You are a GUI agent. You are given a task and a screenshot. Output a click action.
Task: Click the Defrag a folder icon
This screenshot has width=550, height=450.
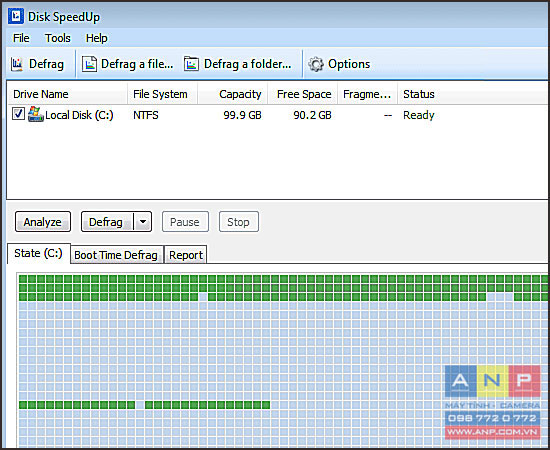[x=191, y=64]
